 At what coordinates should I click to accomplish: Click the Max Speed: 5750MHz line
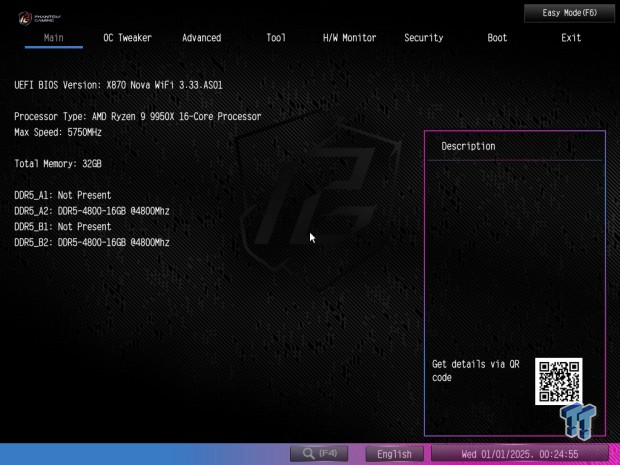coord(58,132)
